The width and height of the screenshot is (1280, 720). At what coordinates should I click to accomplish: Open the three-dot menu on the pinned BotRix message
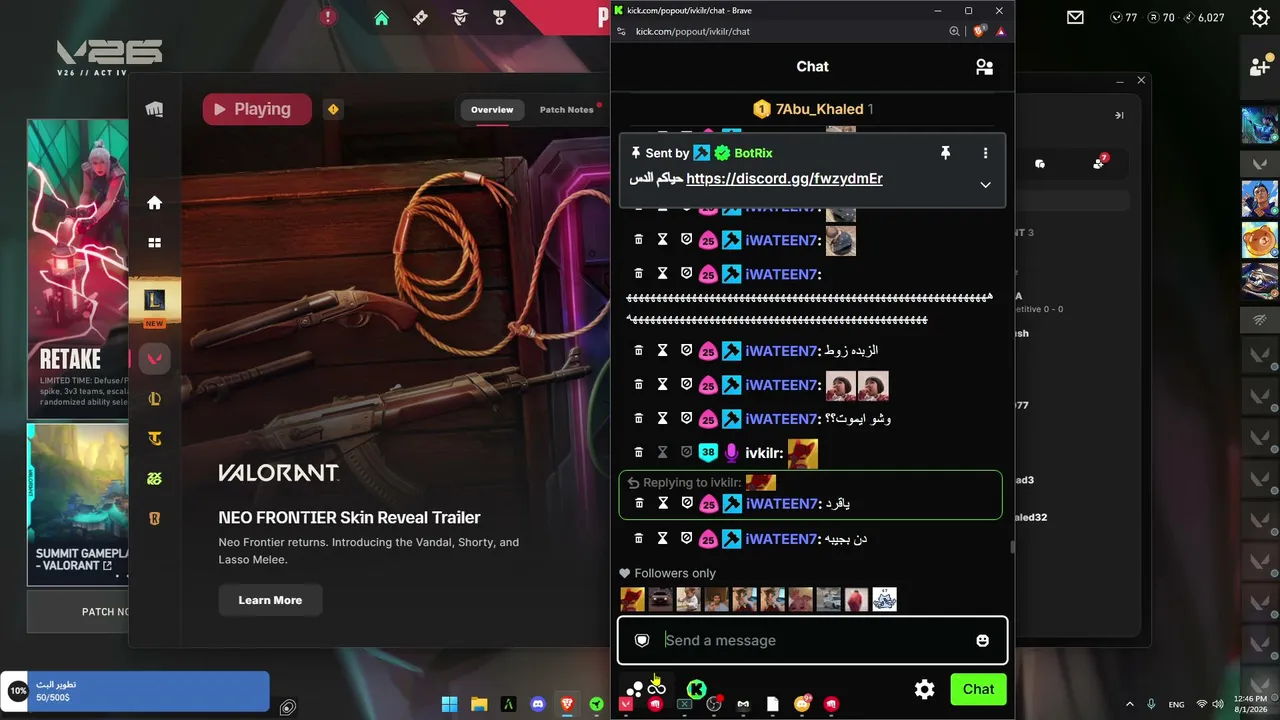tap(985, 153)
